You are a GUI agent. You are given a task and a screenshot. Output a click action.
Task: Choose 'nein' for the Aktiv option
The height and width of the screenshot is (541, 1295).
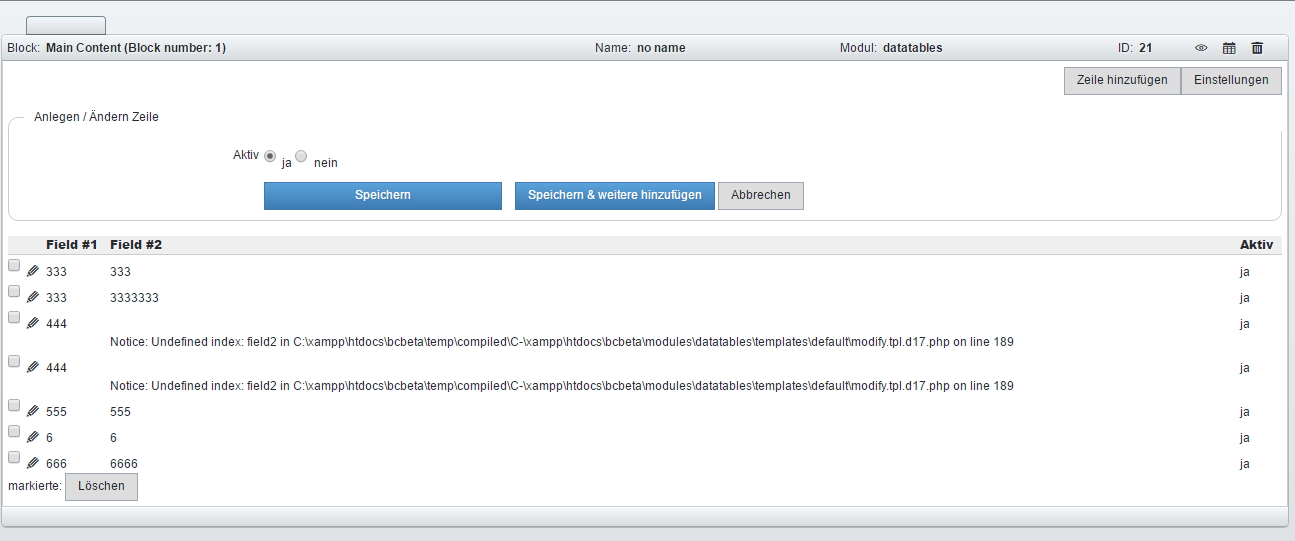(x=301, y=156)
